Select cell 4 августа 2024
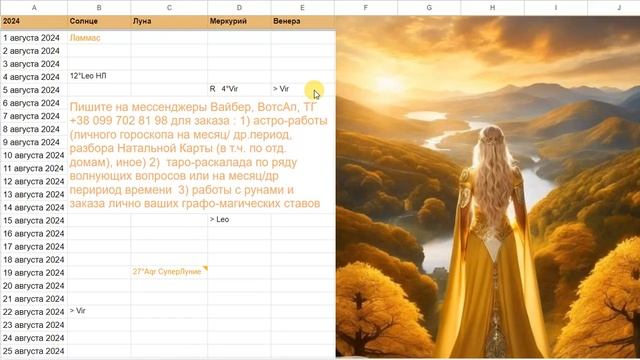Viewport: 640px width, 360px height. [34, 77]
